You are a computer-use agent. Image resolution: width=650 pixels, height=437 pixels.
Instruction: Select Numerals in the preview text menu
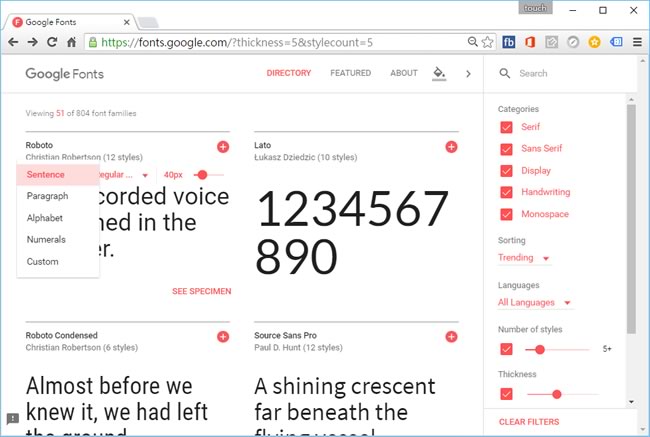(58, 240)
